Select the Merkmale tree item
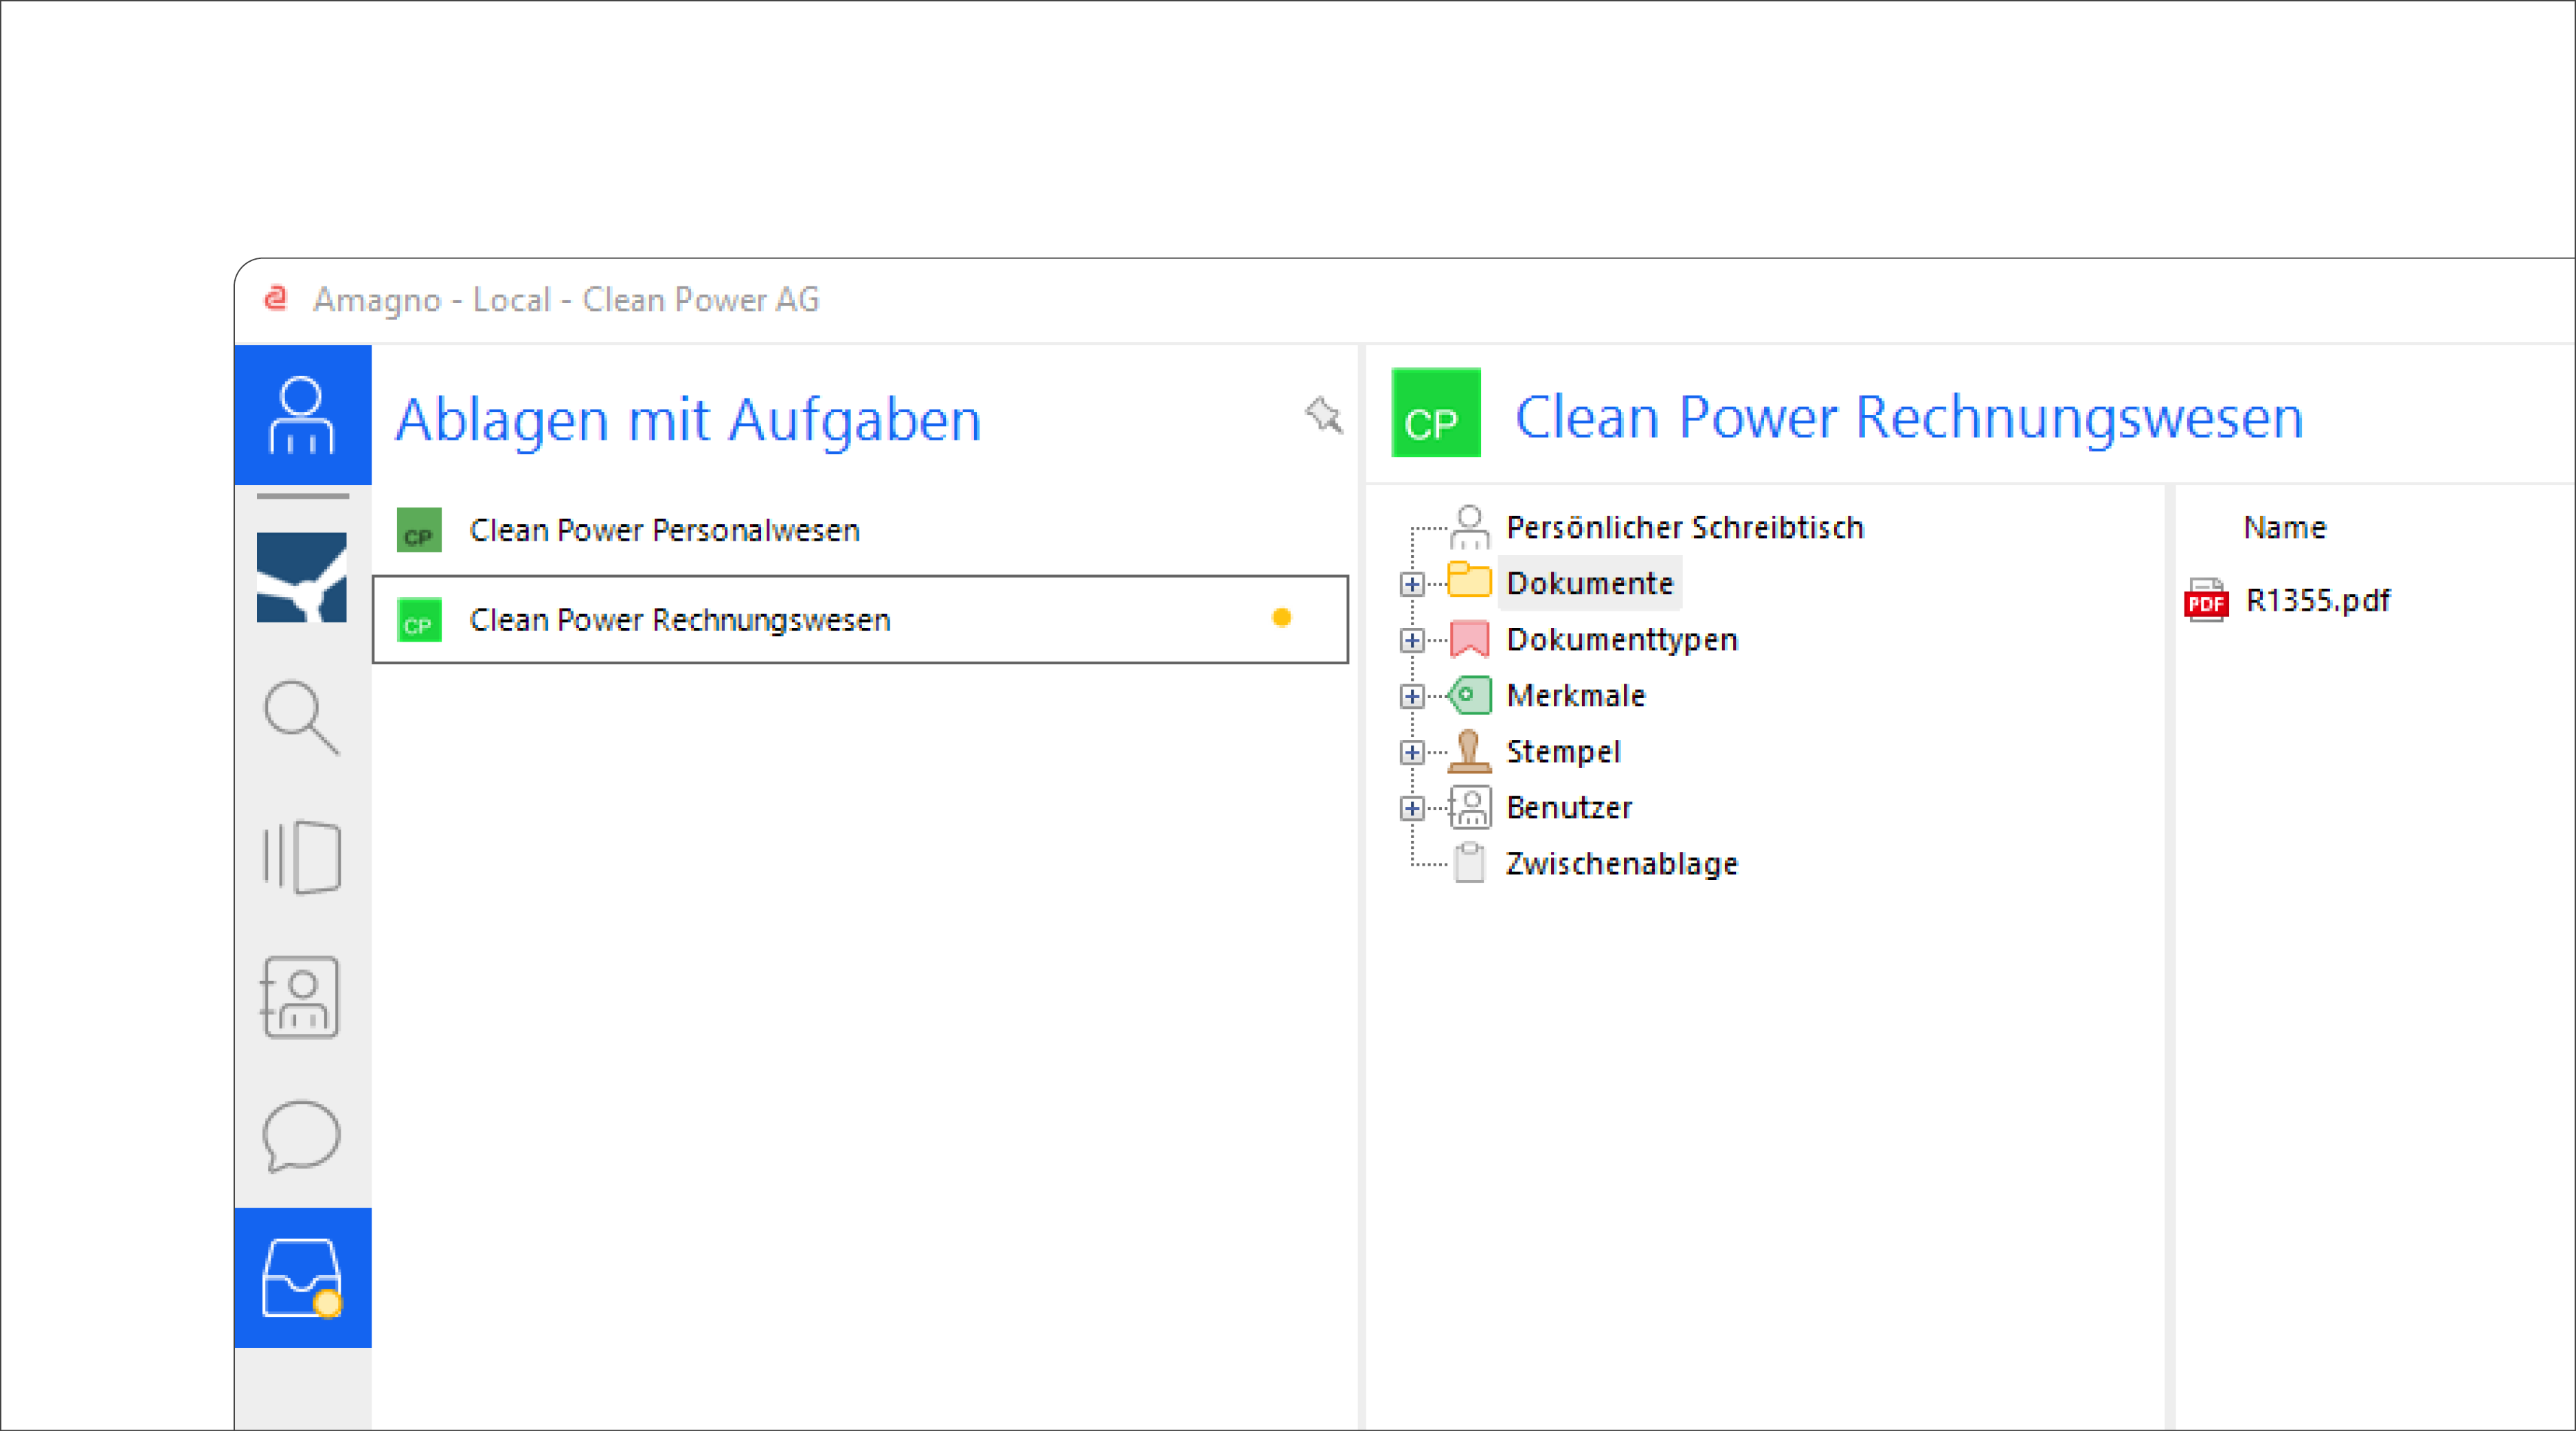The width and height of the screenshot is (2576, 1431). tap(1576, 695)
